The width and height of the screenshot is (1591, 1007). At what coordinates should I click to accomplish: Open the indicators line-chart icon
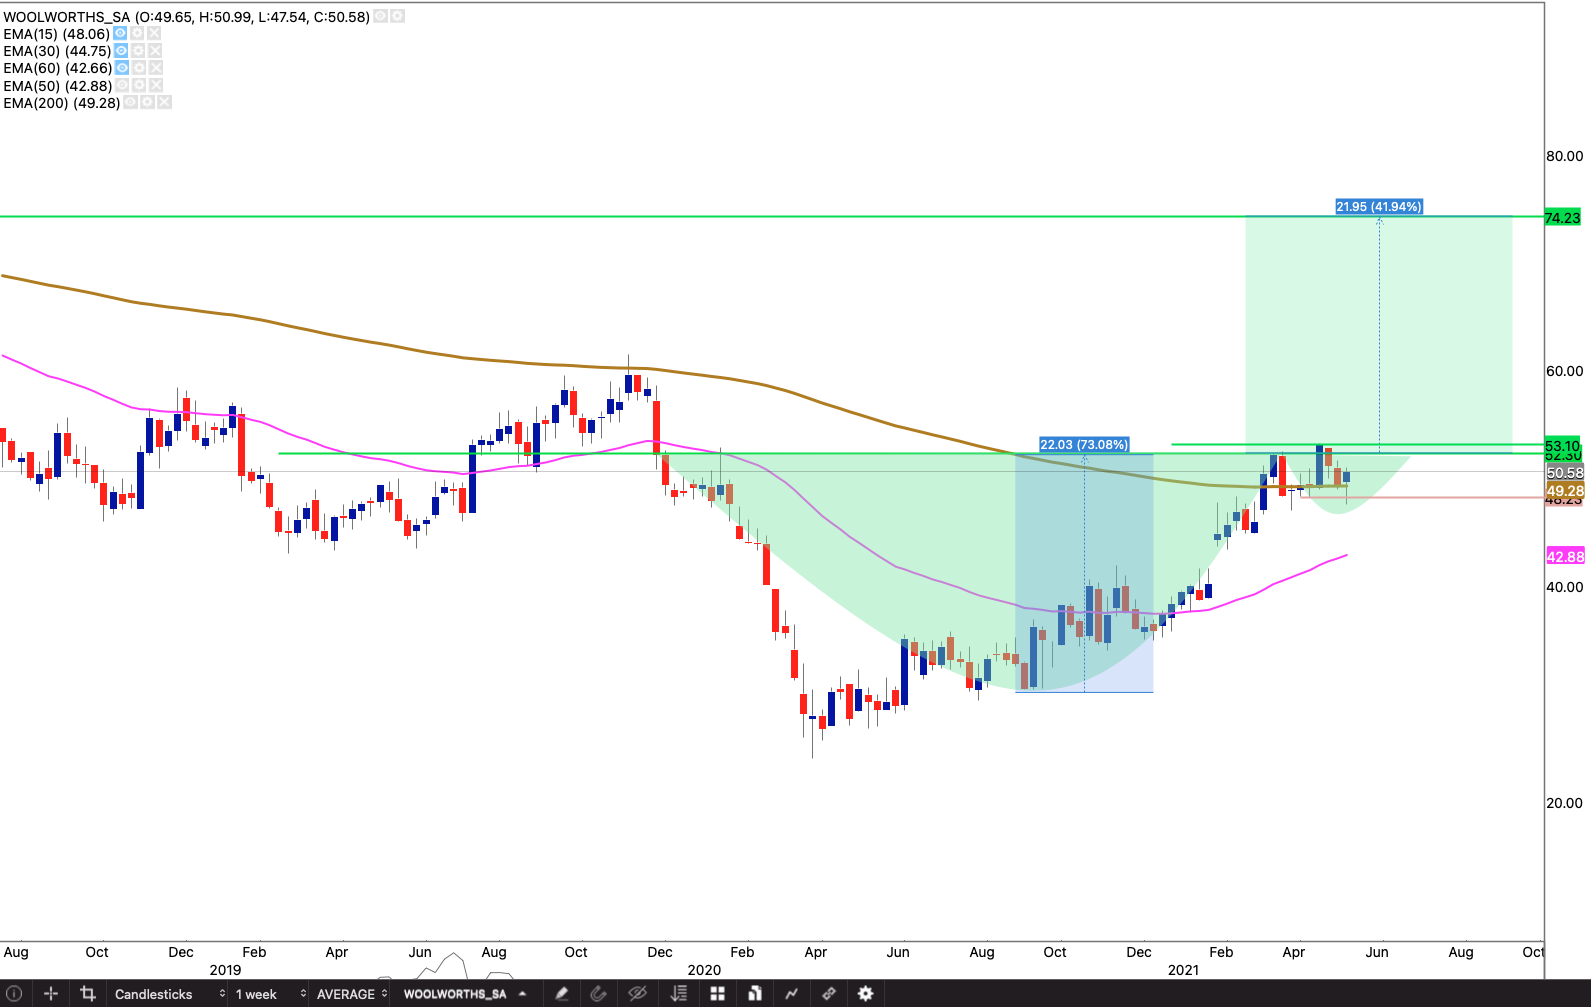pyautogui.click(x=791, y=994)
